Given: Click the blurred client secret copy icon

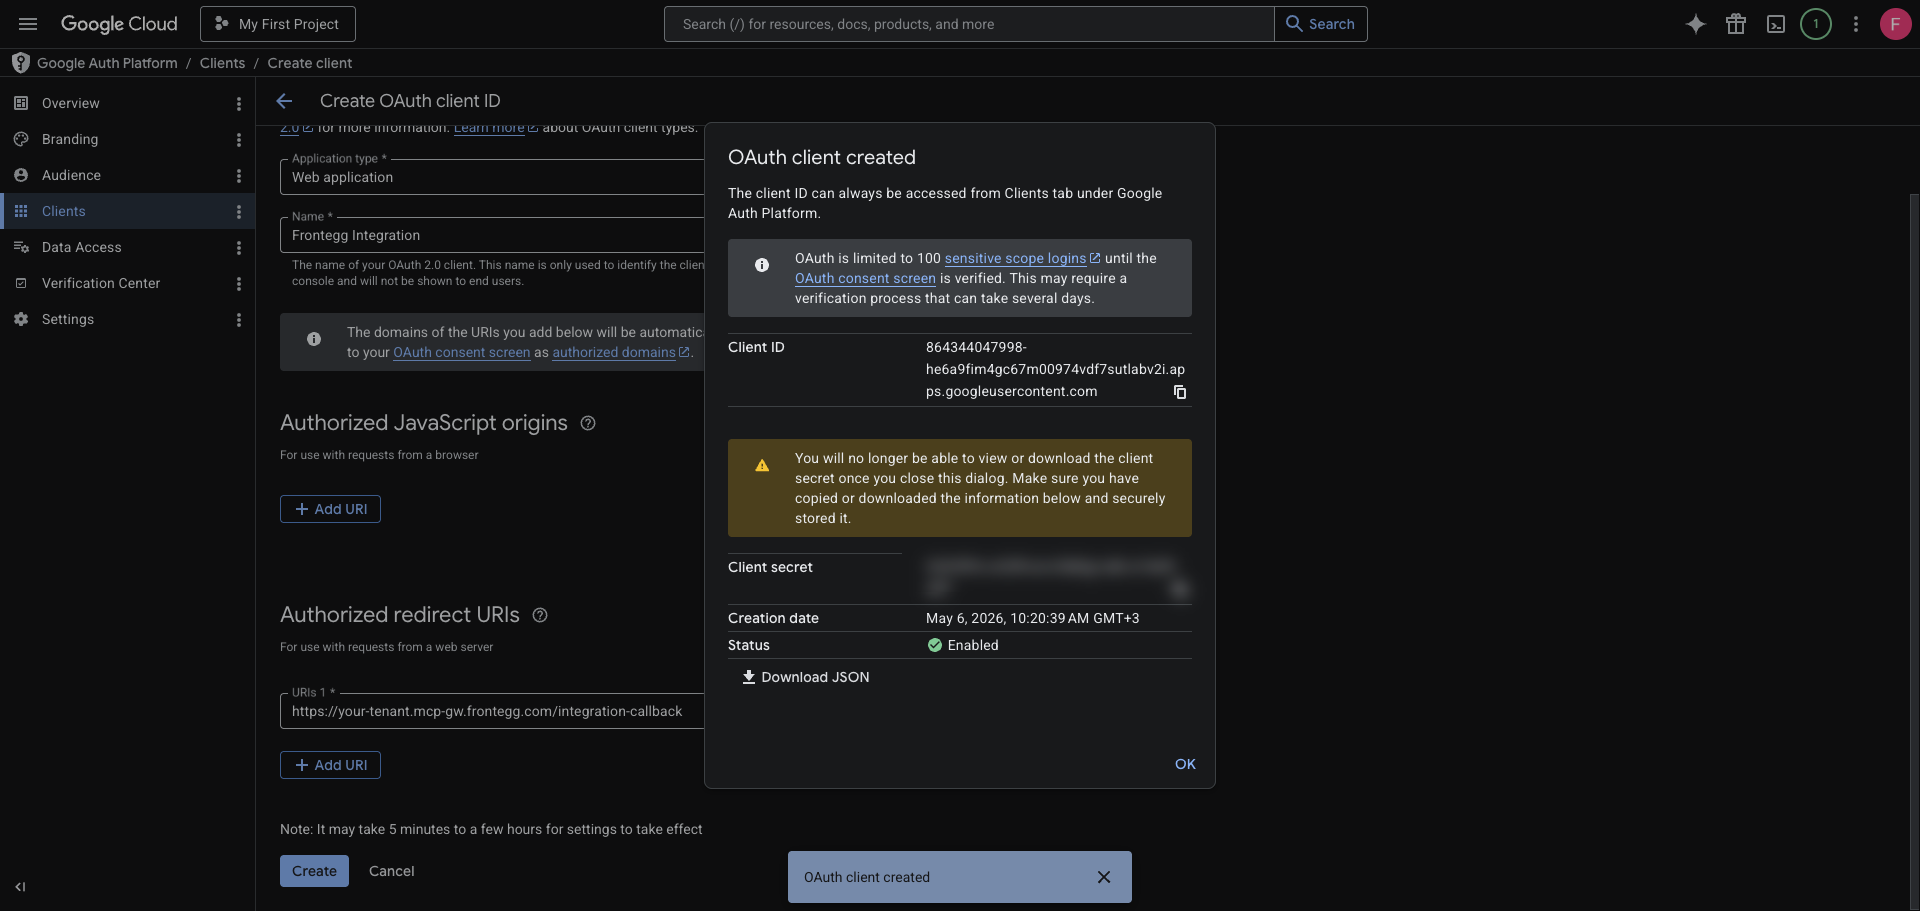Looking at the screenshot, I should click(1180, 588).
